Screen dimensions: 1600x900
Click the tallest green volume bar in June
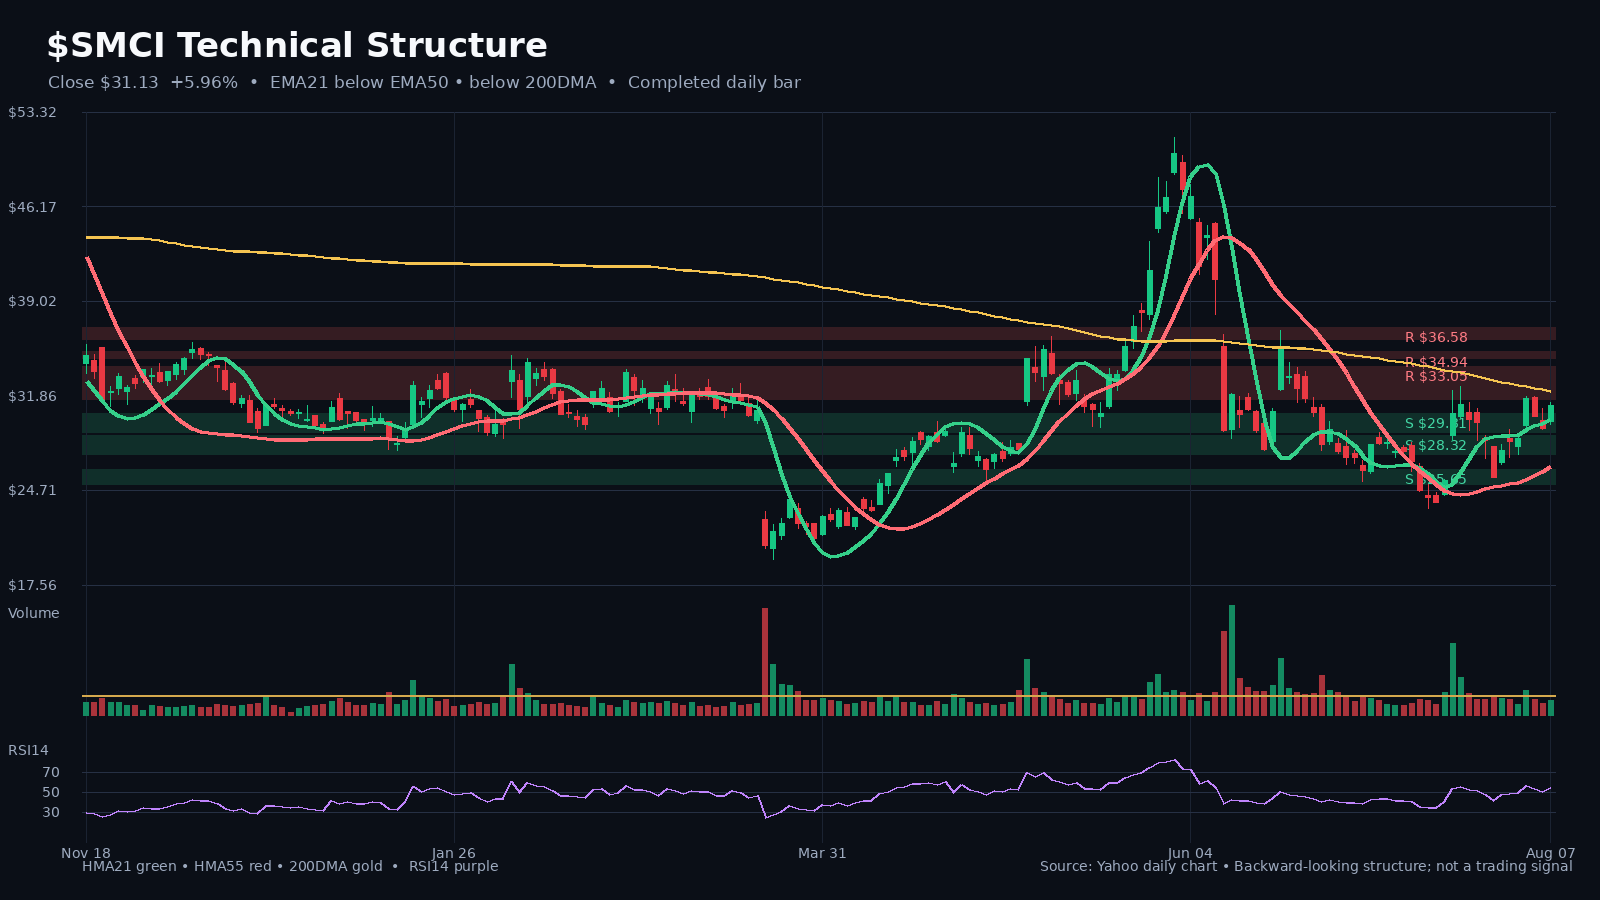click(x=1232, y=660)
